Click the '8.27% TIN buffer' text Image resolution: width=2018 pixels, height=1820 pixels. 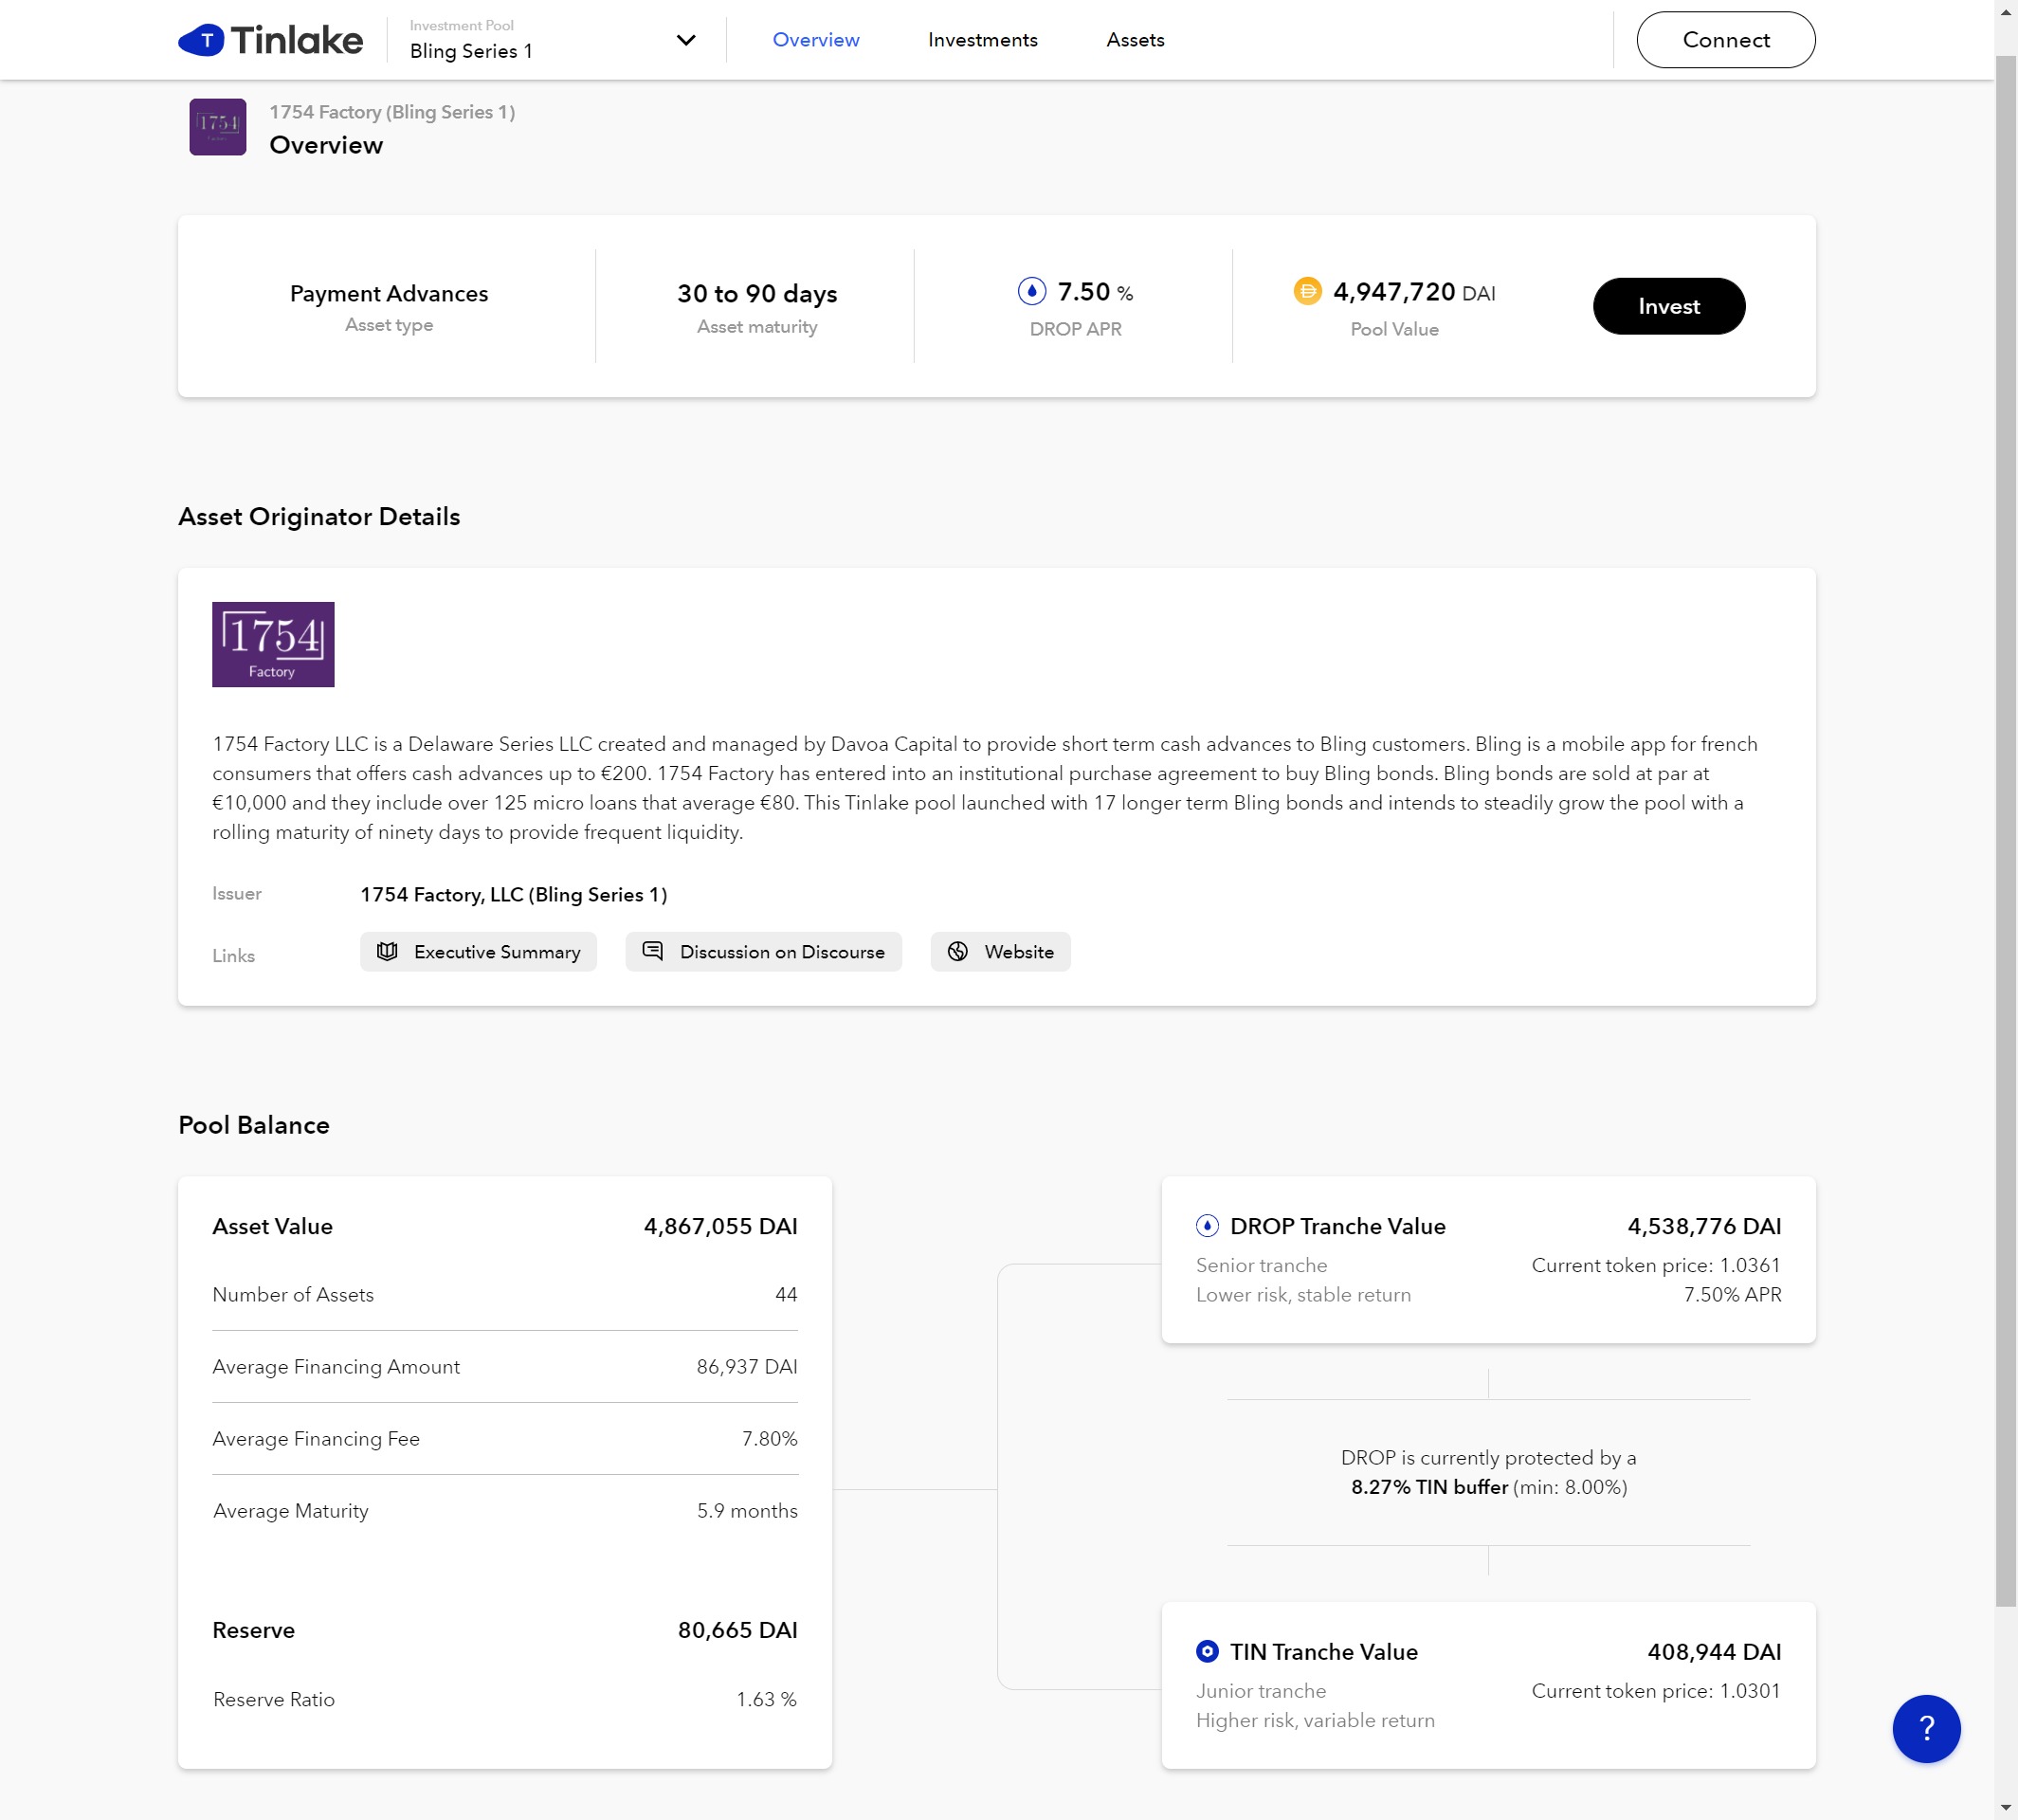coord(1429,1487)
